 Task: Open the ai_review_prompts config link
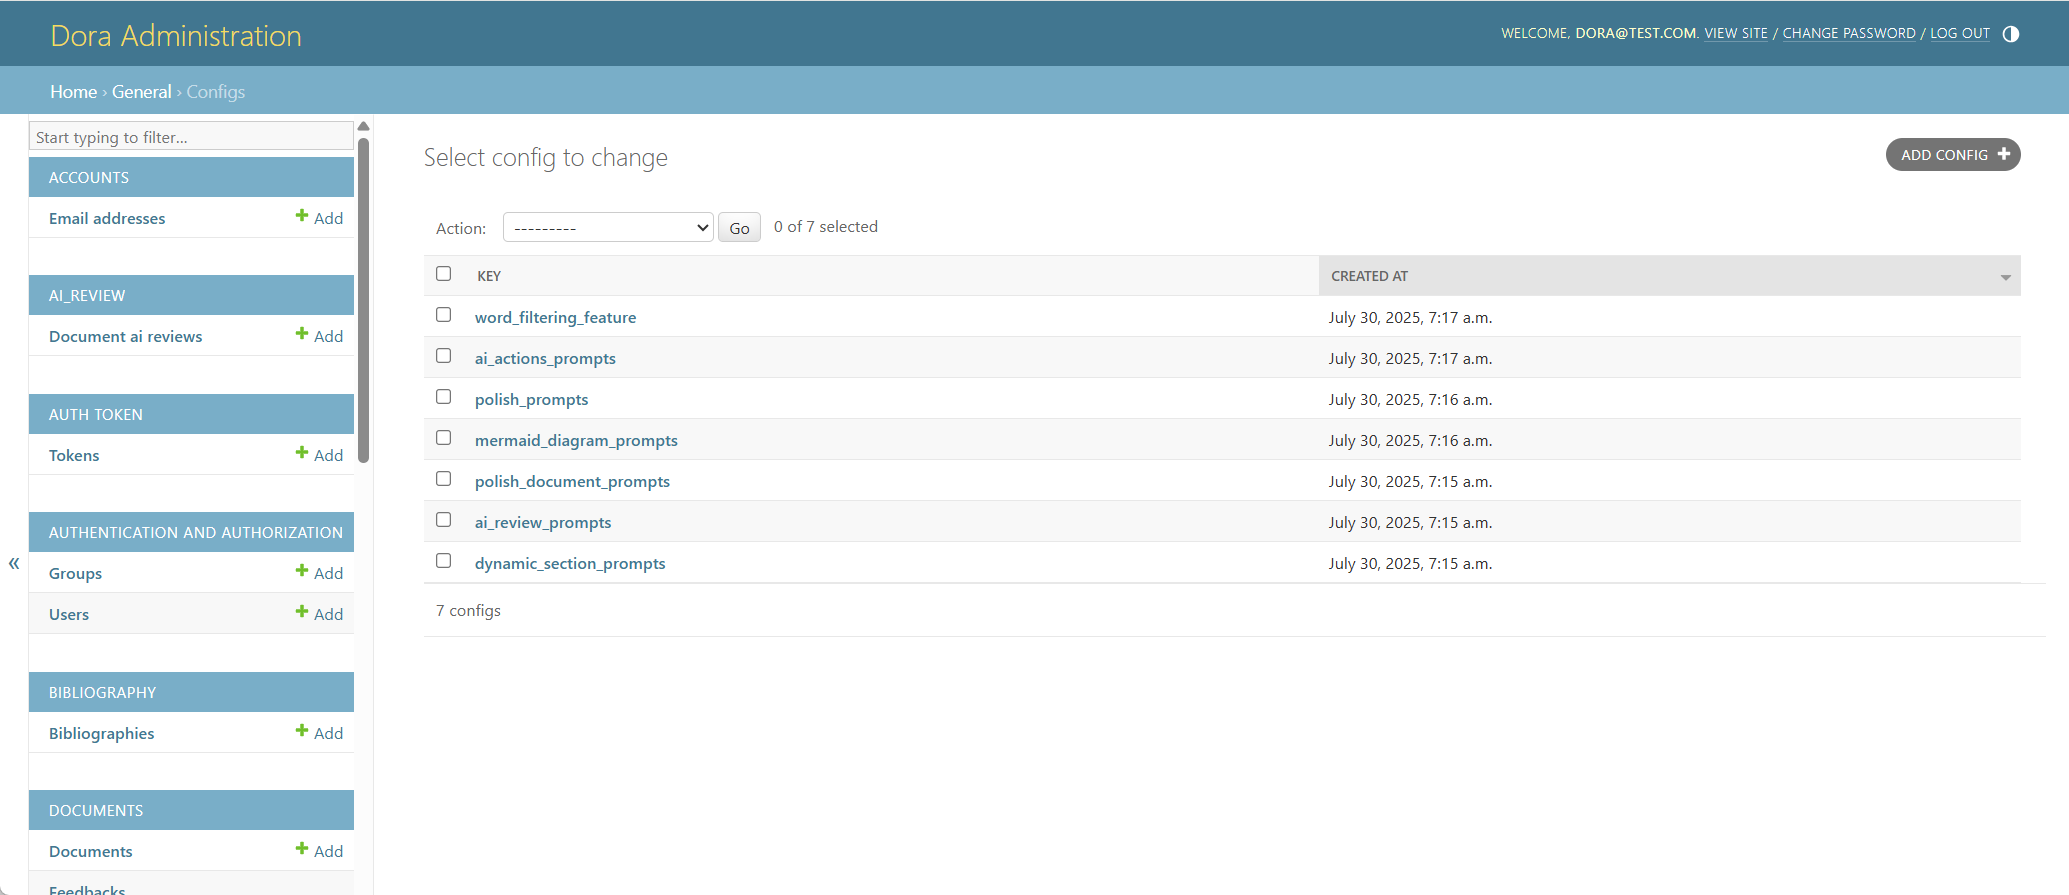[542, 522]
